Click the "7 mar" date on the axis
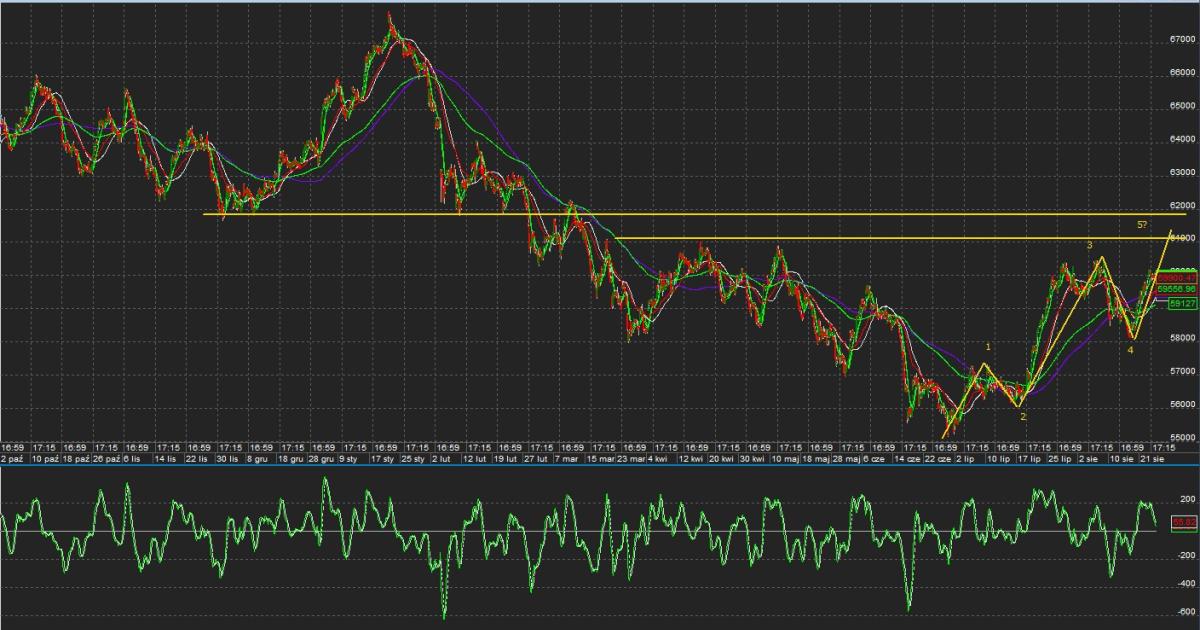The image size is (1200, 630). tap(568, 459)
